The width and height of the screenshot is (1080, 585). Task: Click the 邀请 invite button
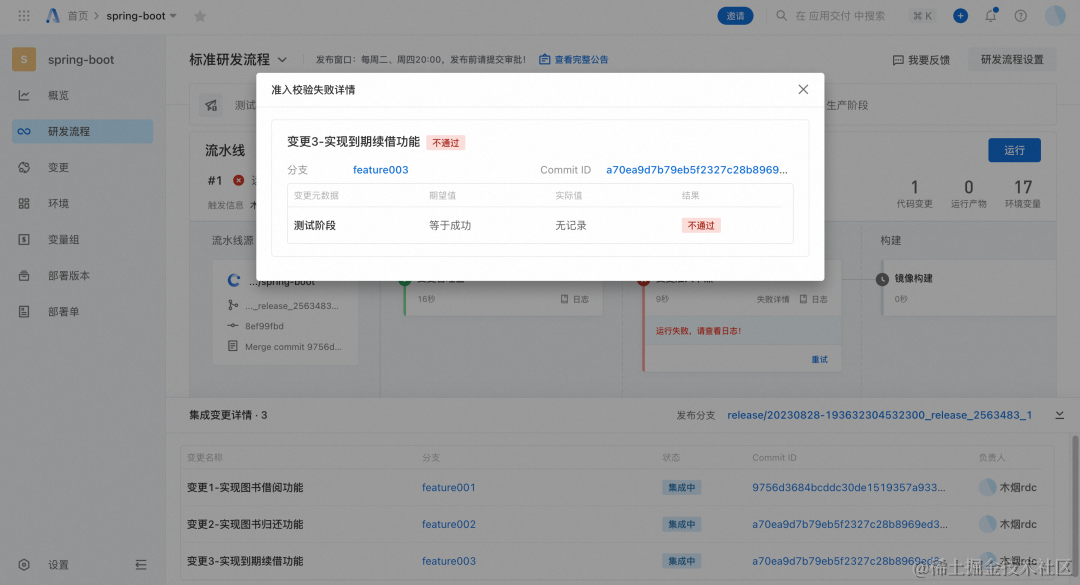(x=735, y=16)
